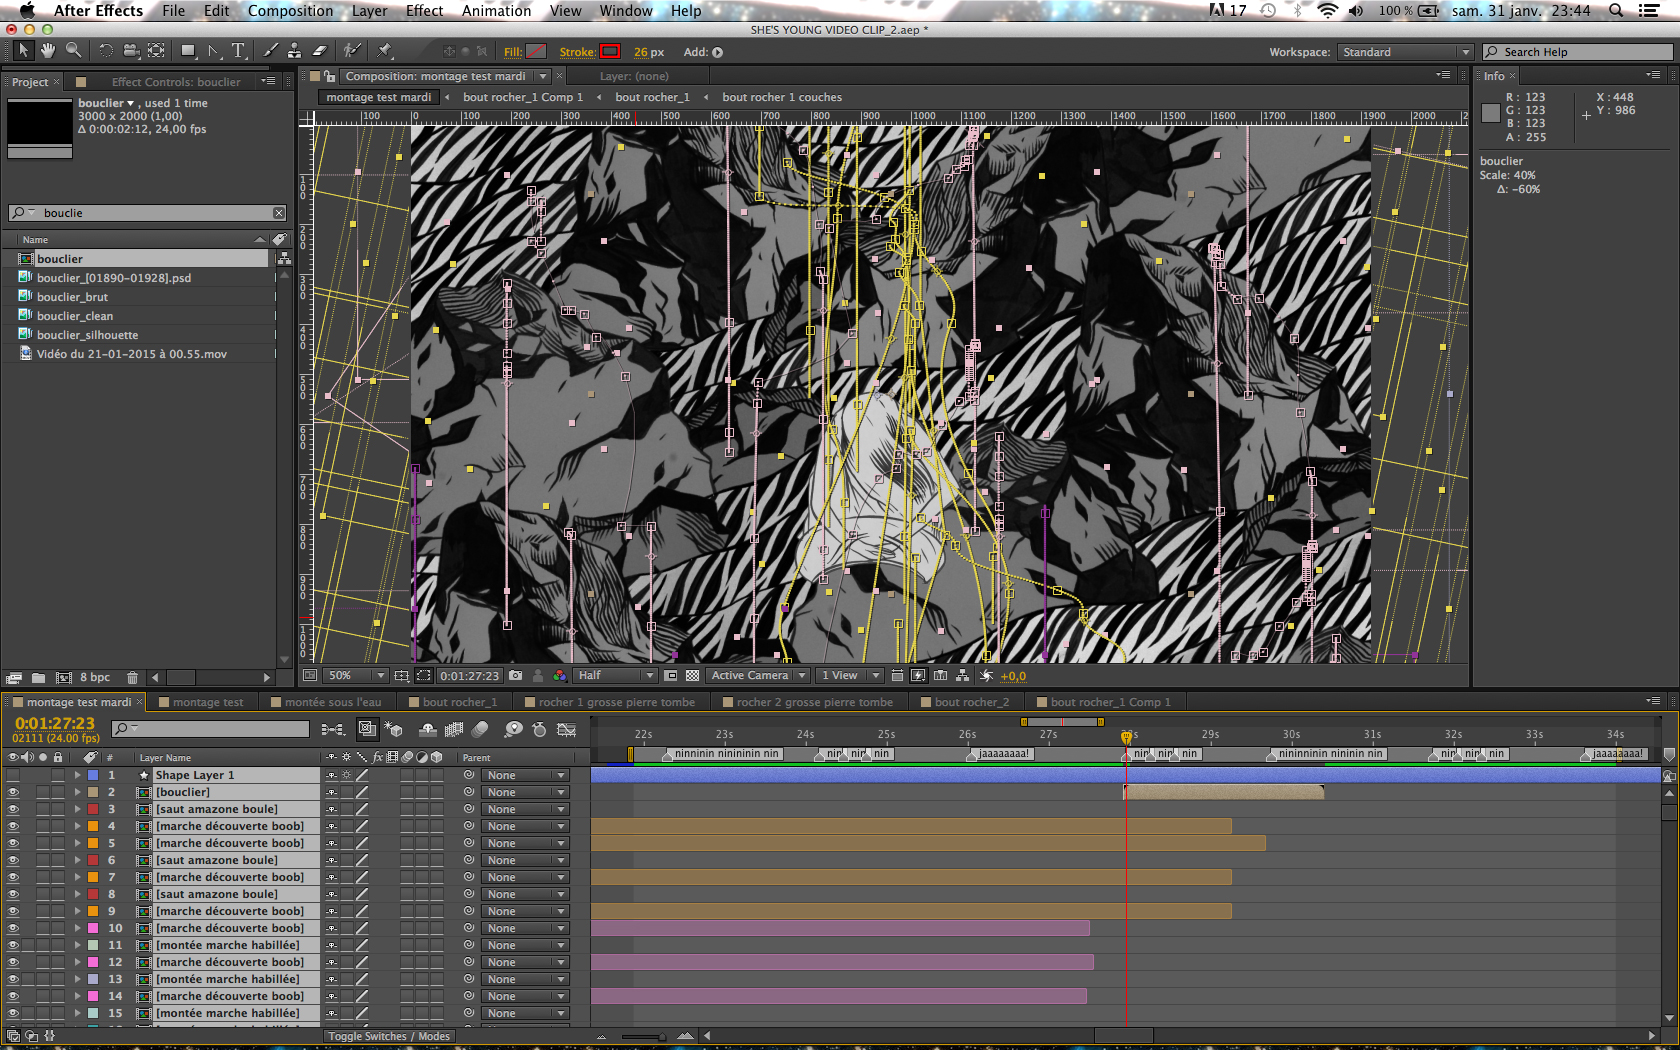
Task: Click the Add shape contents button
Action: (x=717, y=52)
